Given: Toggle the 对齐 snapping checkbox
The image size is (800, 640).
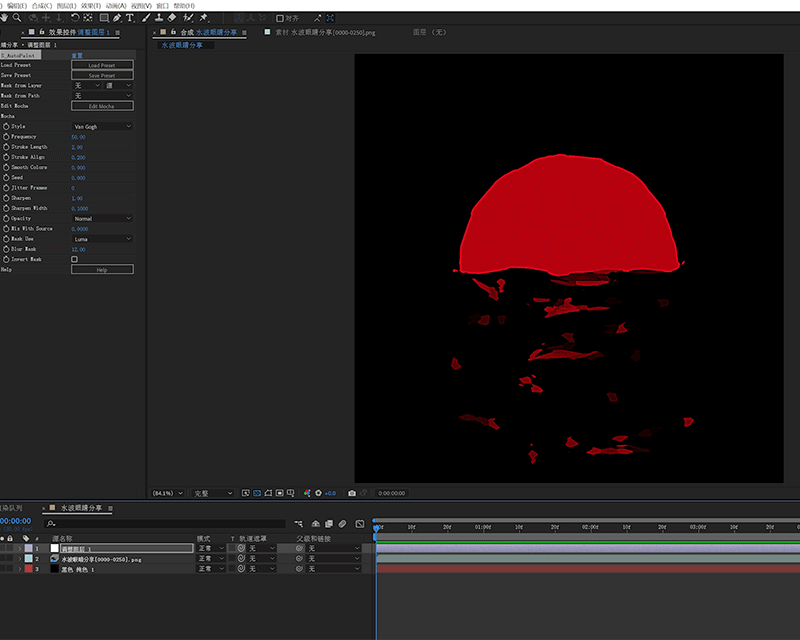Looking at the screenshot, I should point(280,18).
